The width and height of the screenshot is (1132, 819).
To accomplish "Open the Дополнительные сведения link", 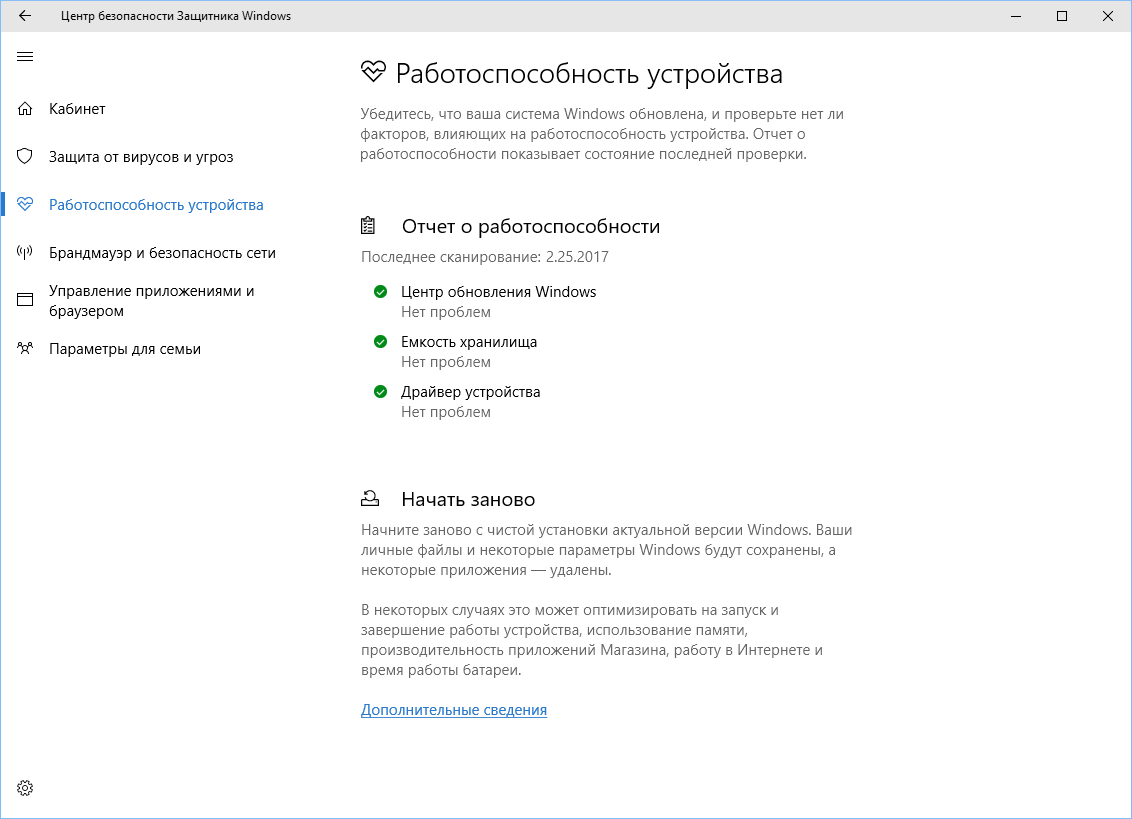I will (x=454, y=709).
